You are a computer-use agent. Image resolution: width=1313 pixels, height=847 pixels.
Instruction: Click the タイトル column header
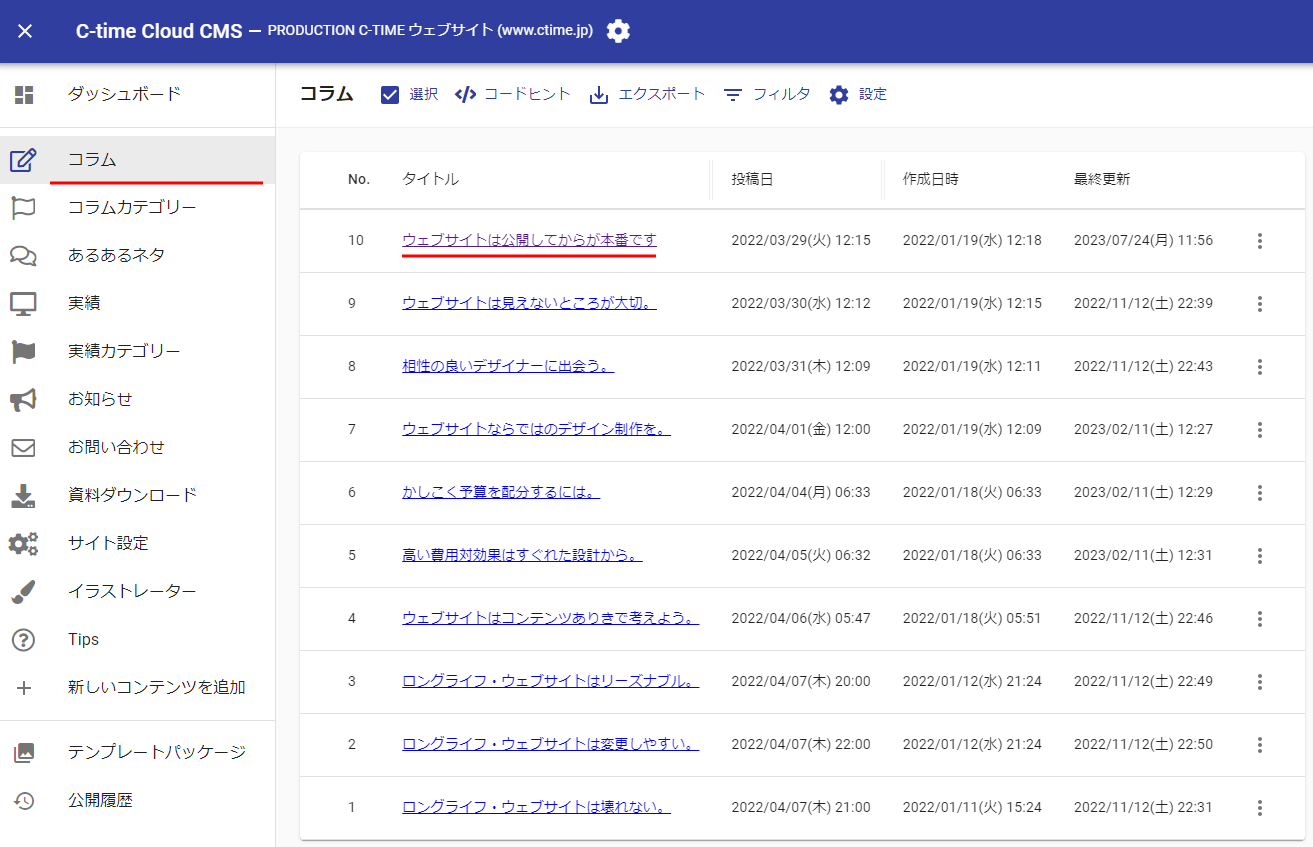point(431,179)
